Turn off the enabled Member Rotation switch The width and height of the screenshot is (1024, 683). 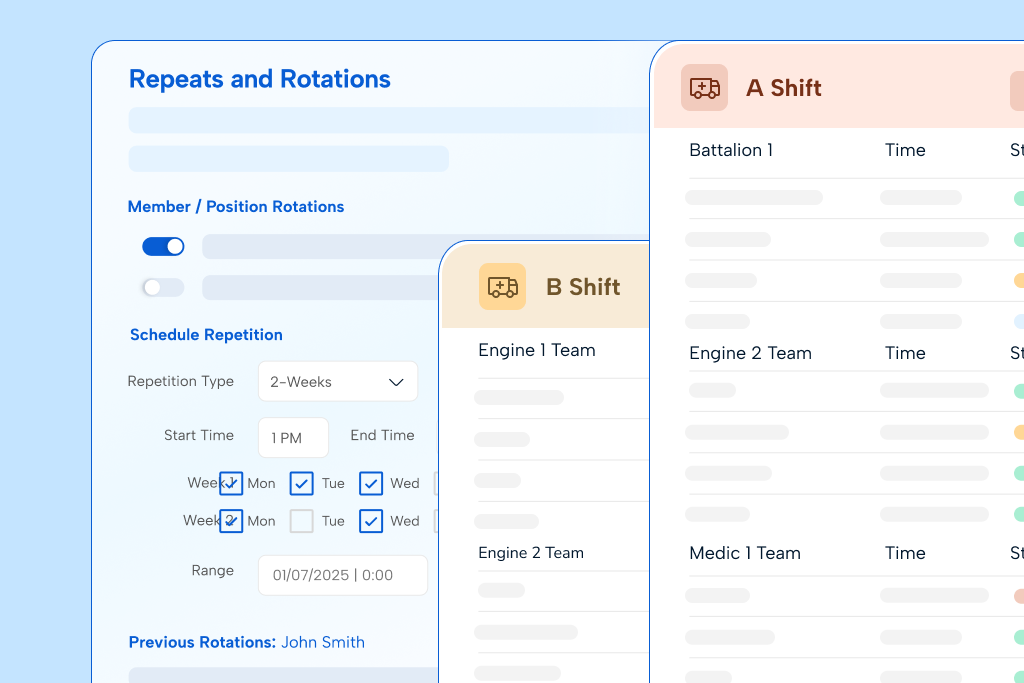point(163,247)
